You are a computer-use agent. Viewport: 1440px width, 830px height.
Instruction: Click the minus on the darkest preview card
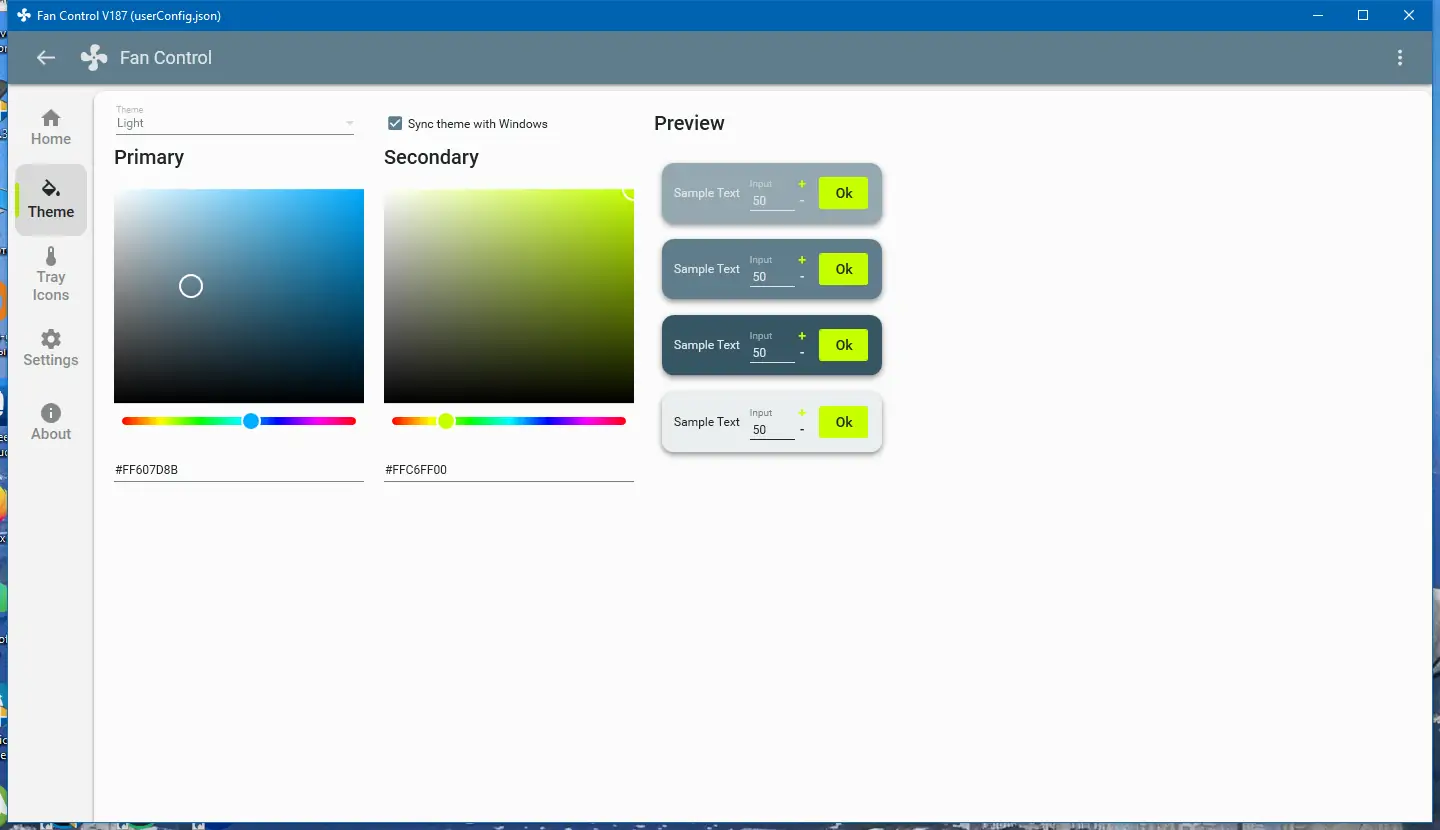(802, 353)
